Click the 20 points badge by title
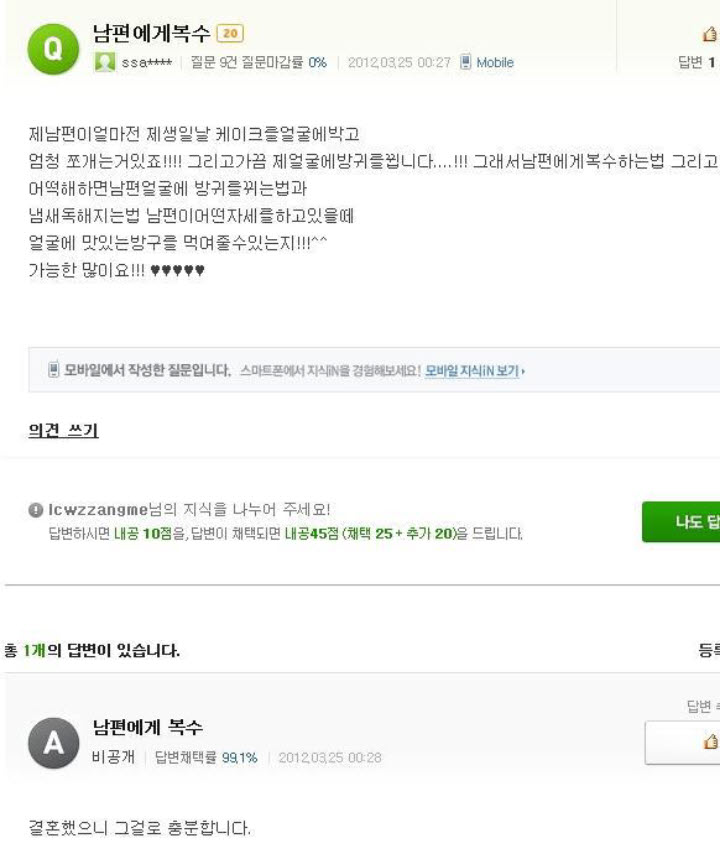 (231, 33)
